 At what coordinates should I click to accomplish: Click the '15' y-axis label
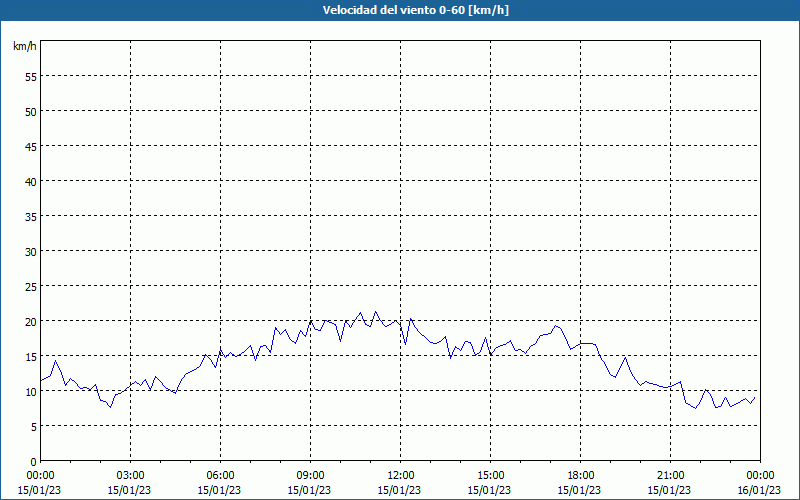(31, 357)
